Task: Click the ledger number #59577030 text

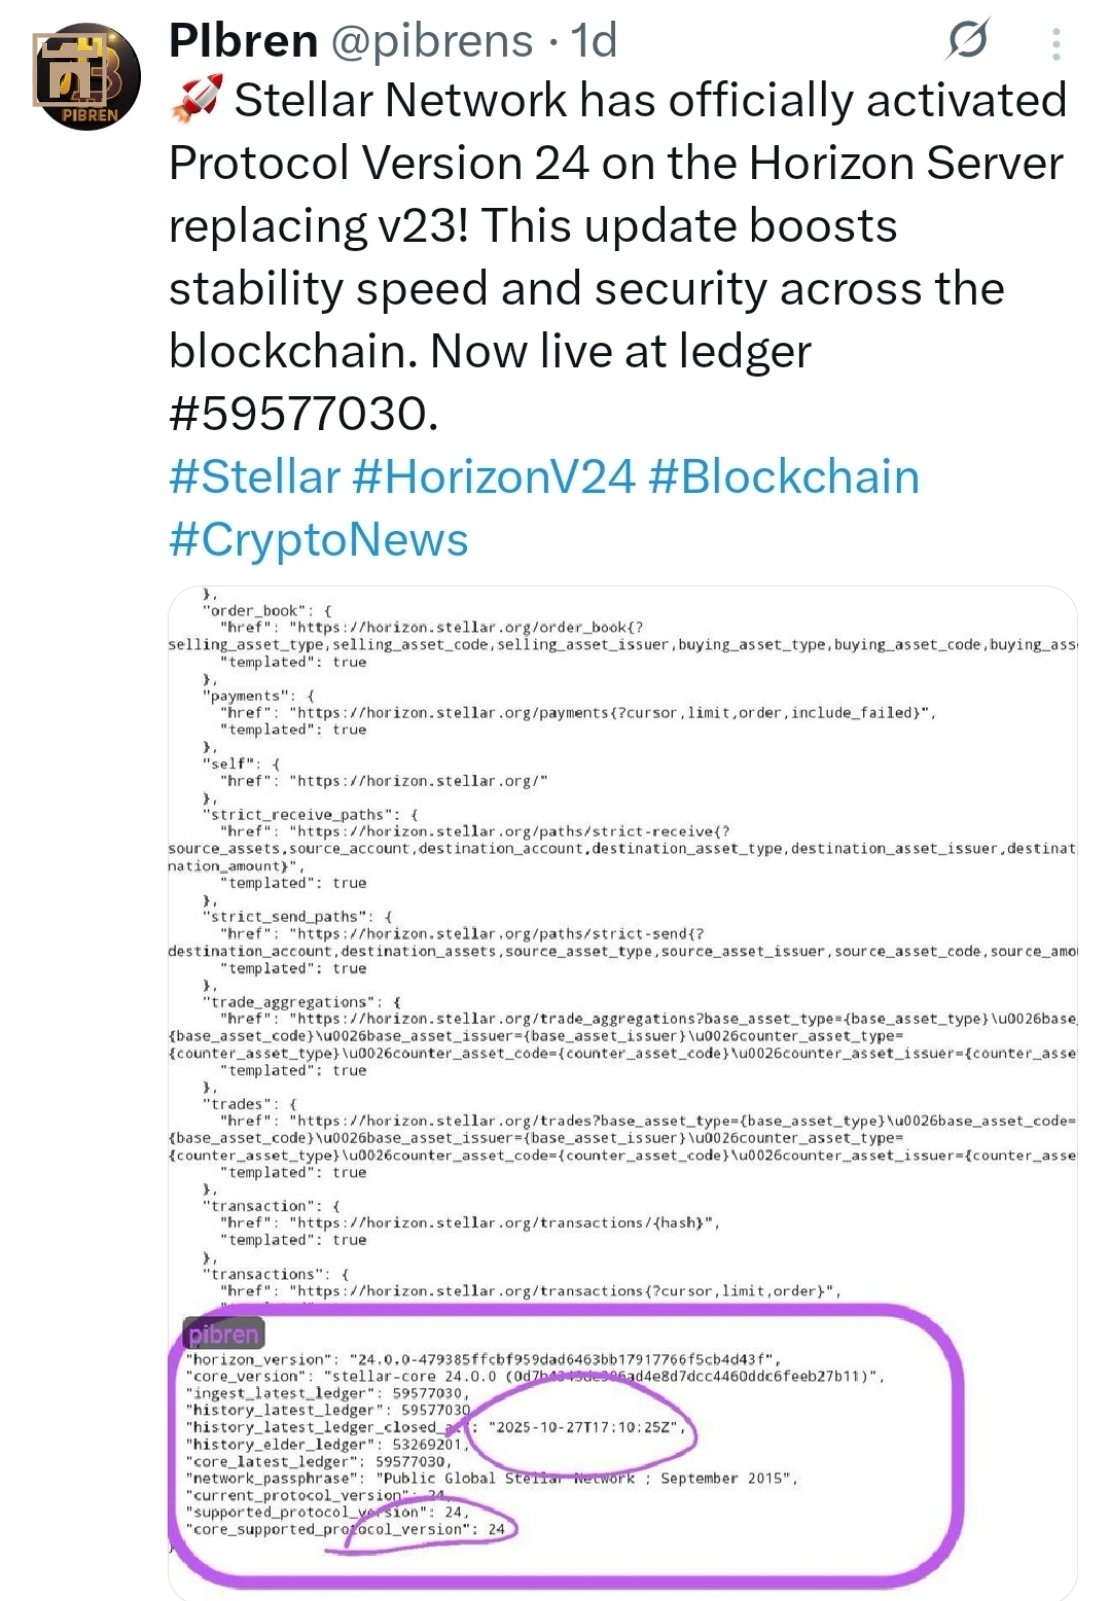Action: click(x=303, y=414)
